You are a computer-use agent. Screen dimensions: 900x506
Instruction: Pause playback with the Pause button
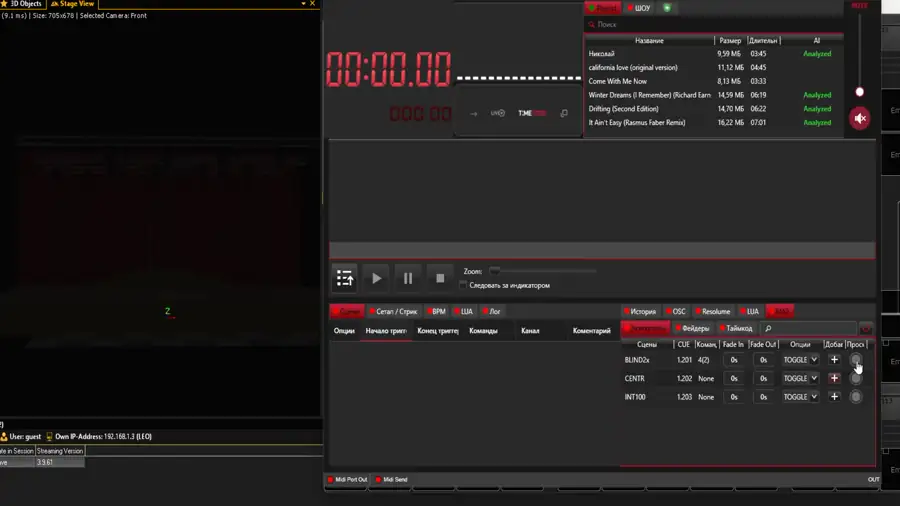[408, 278]
